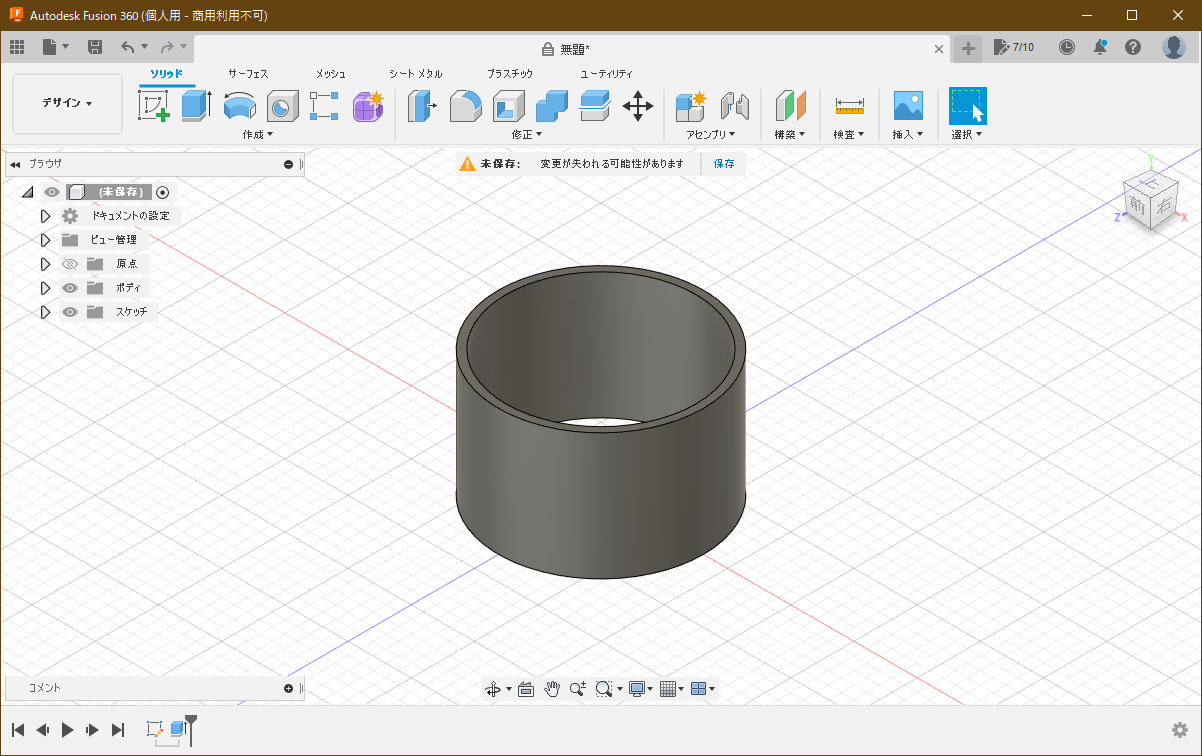Open the アセンブリ dropdown menu
This screenshot has height=756, width=1202.
point(711,134)
